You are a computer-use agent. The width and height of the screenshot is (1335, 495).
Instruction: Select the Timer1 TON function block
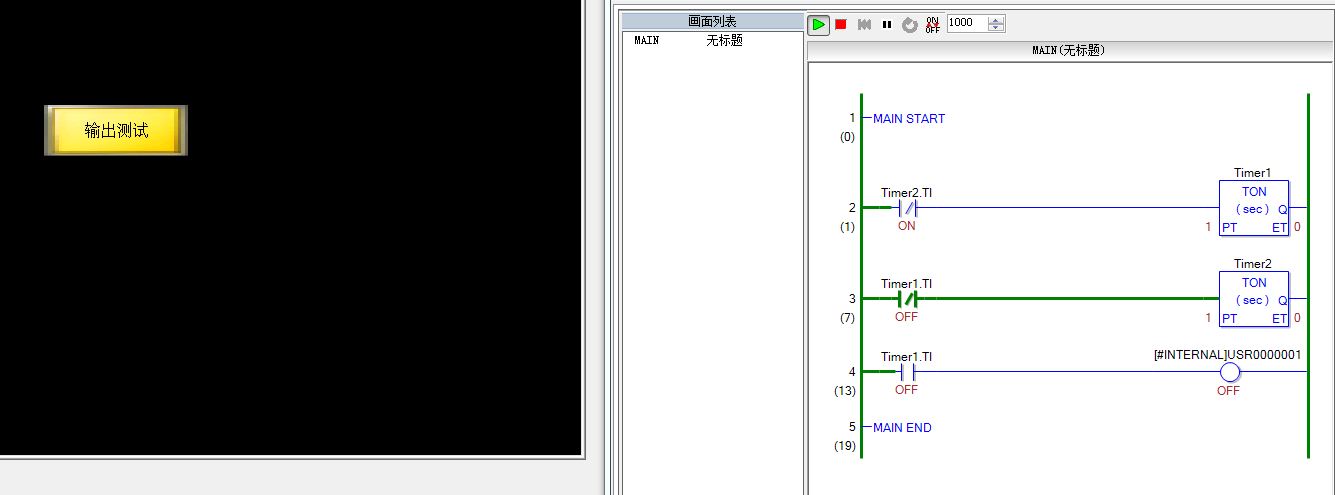1253,208
